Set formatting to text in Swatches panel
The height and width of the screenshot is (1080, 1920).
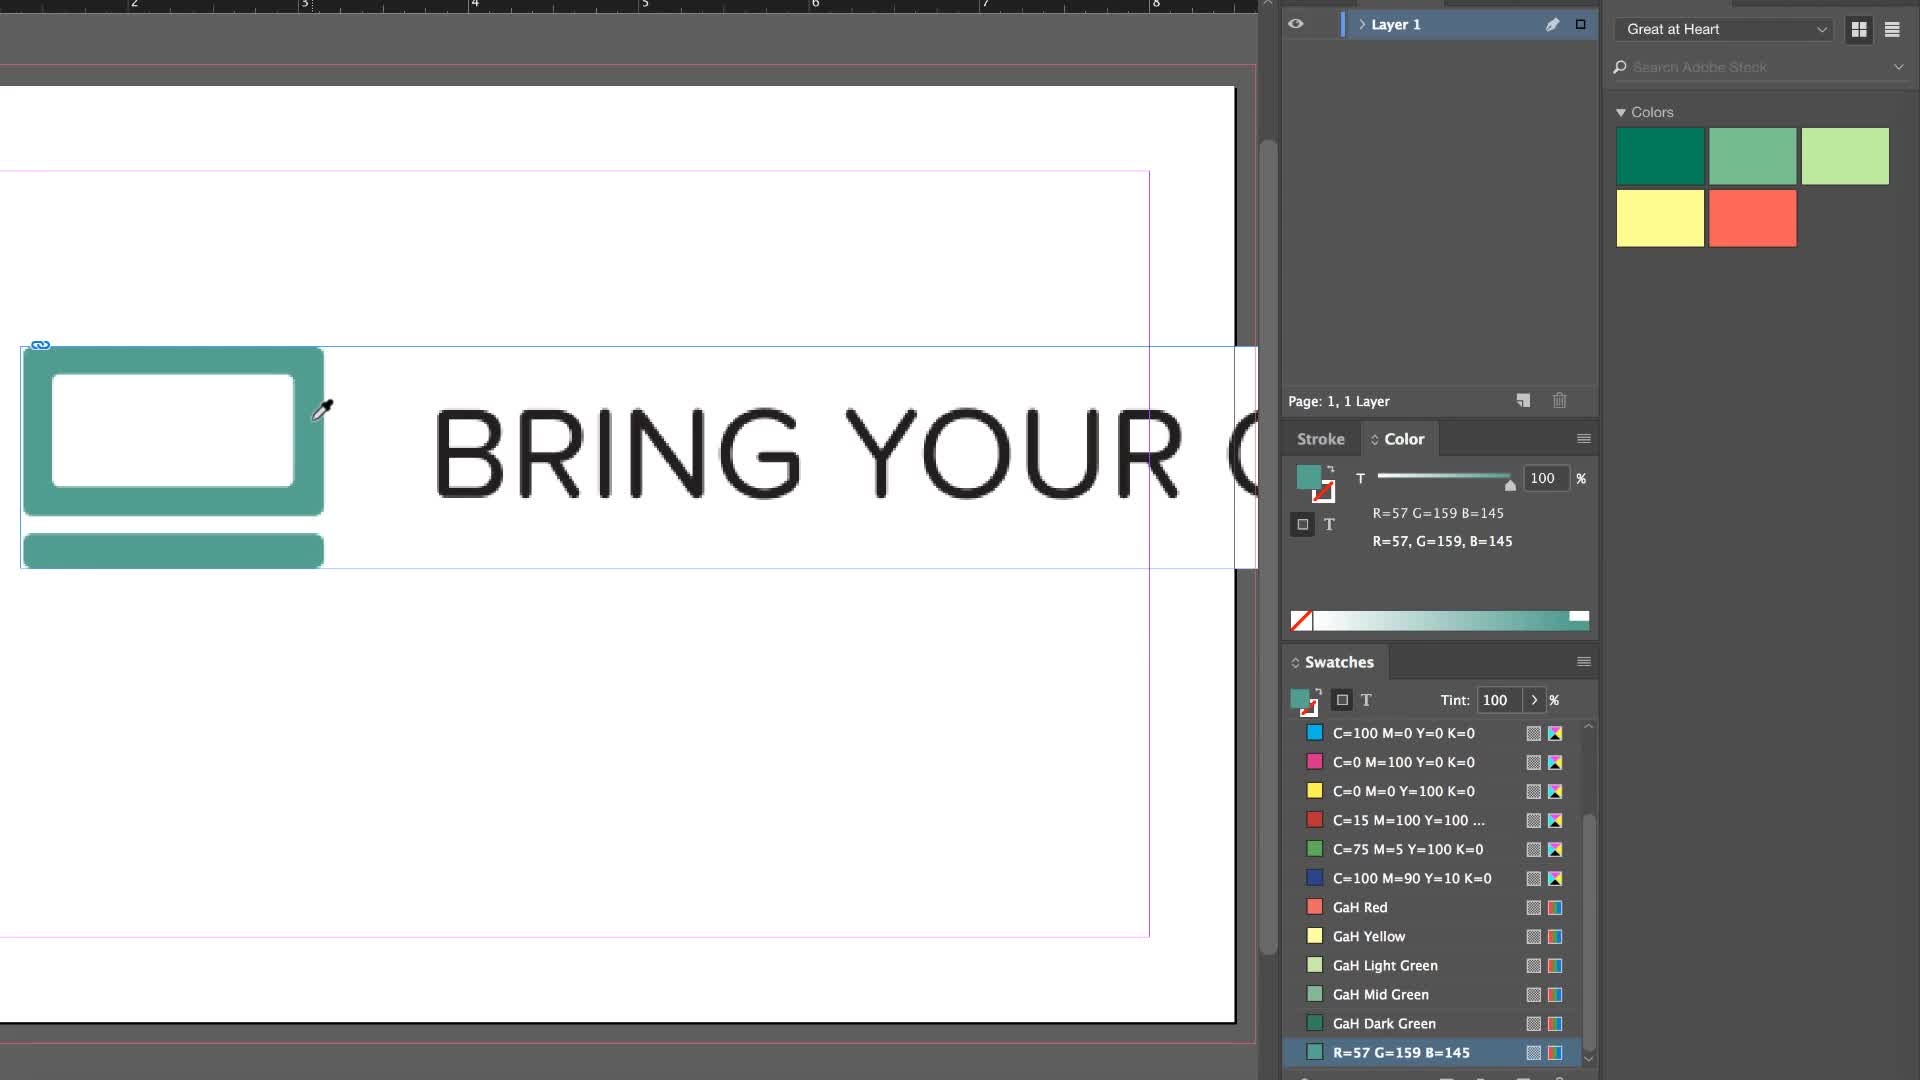click(1366, 700)
